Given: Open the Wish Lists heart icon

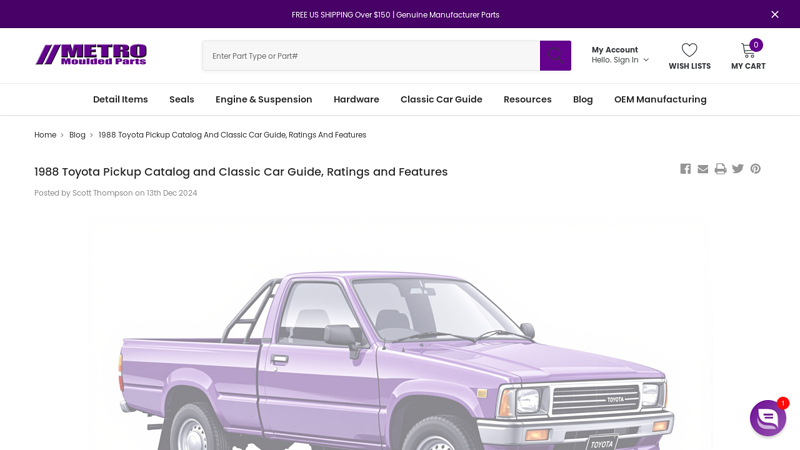Looking at the screenshot, I should pos(689,49).
